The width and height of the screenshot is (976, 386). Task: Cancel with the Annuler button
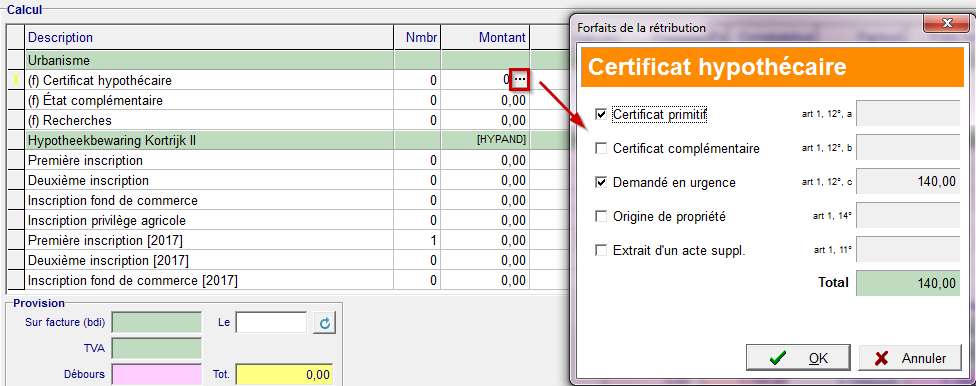910,358
